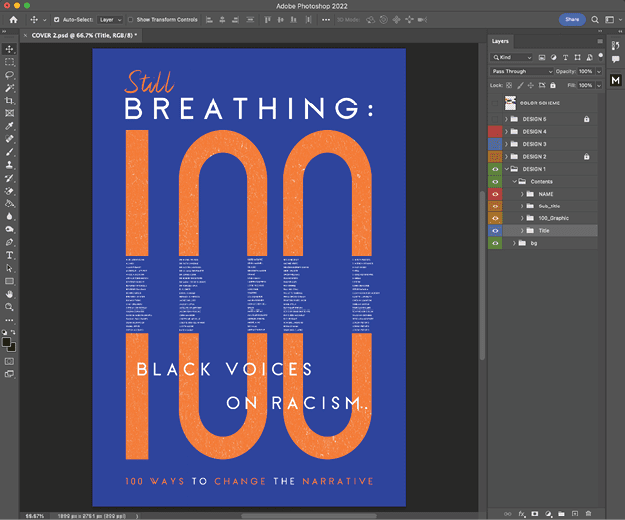
Task: Select the Crop tool
Action: (x=9, y=100)
